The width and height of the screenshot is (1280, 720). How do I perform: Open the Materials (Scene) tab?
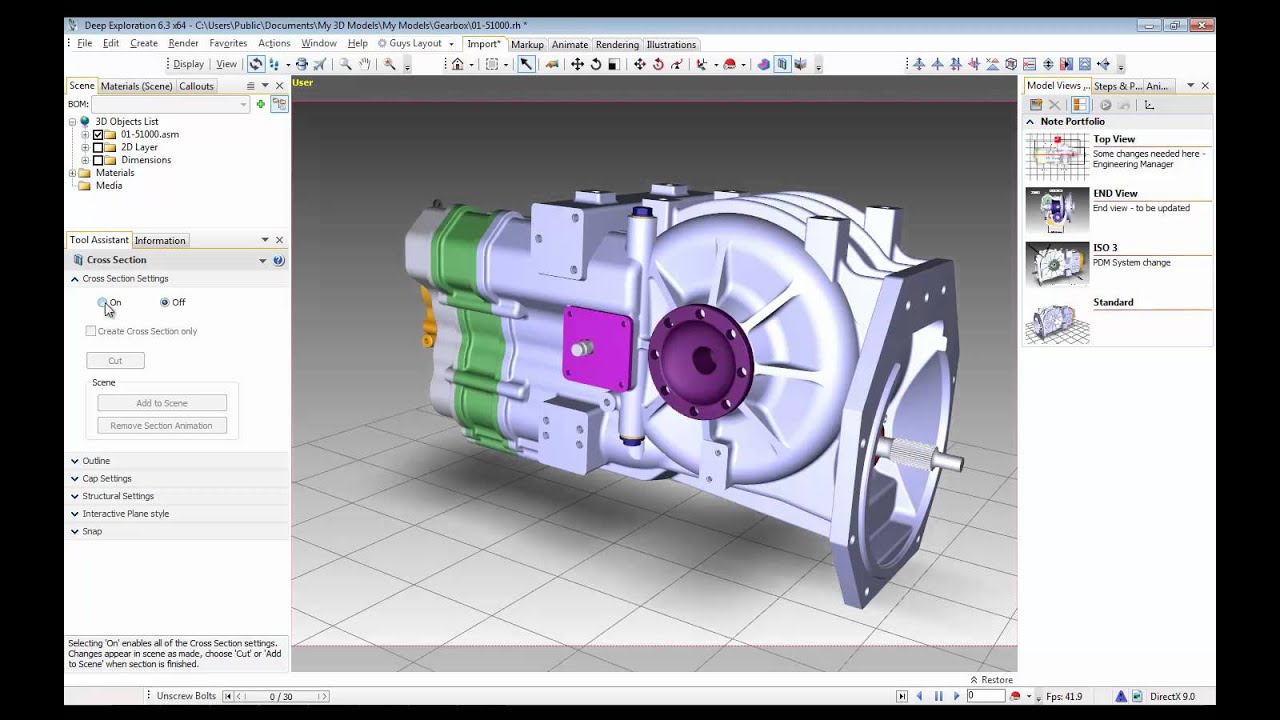pyautogui.click(x=136, y=86)
